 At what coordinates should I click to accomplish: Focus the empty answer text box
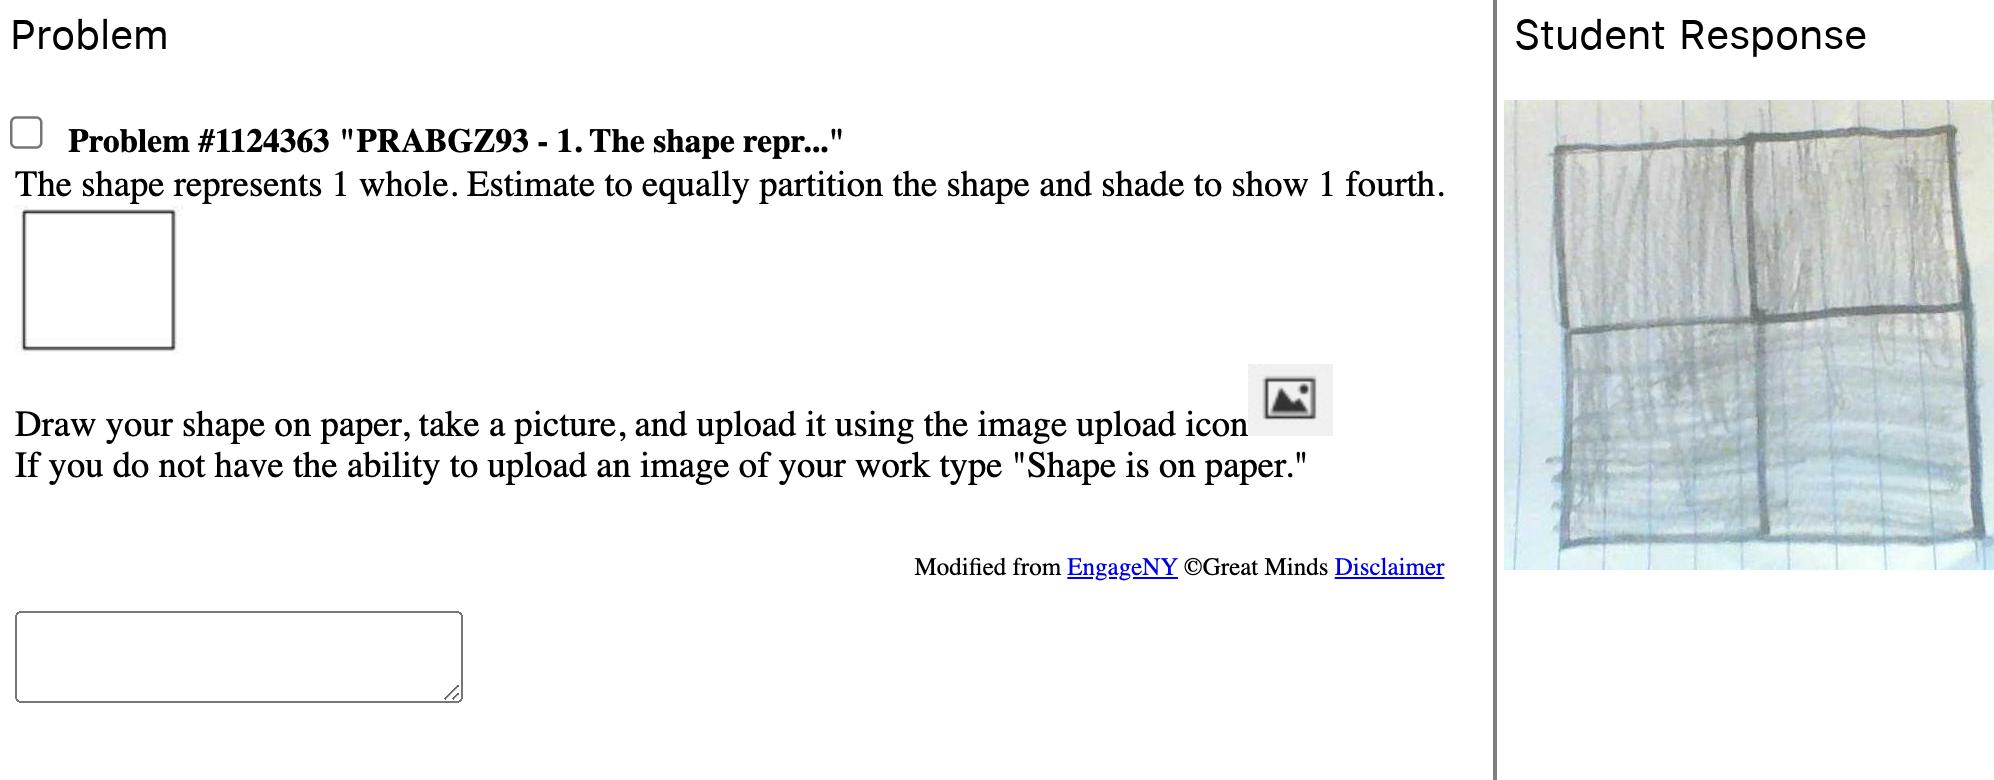click(x=238, y=656)
